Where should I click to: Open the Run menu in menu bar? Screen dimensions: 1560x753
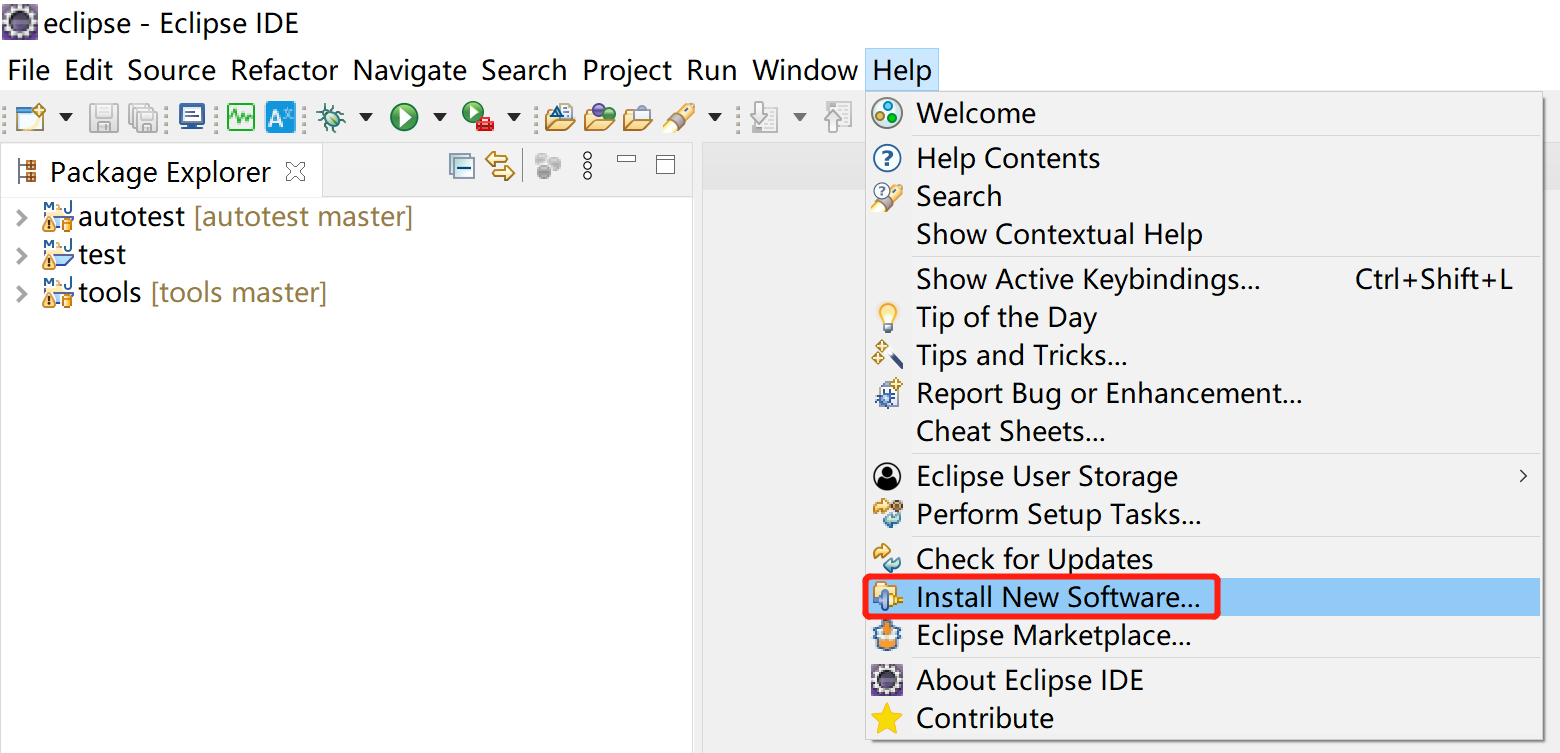point(712,70)
